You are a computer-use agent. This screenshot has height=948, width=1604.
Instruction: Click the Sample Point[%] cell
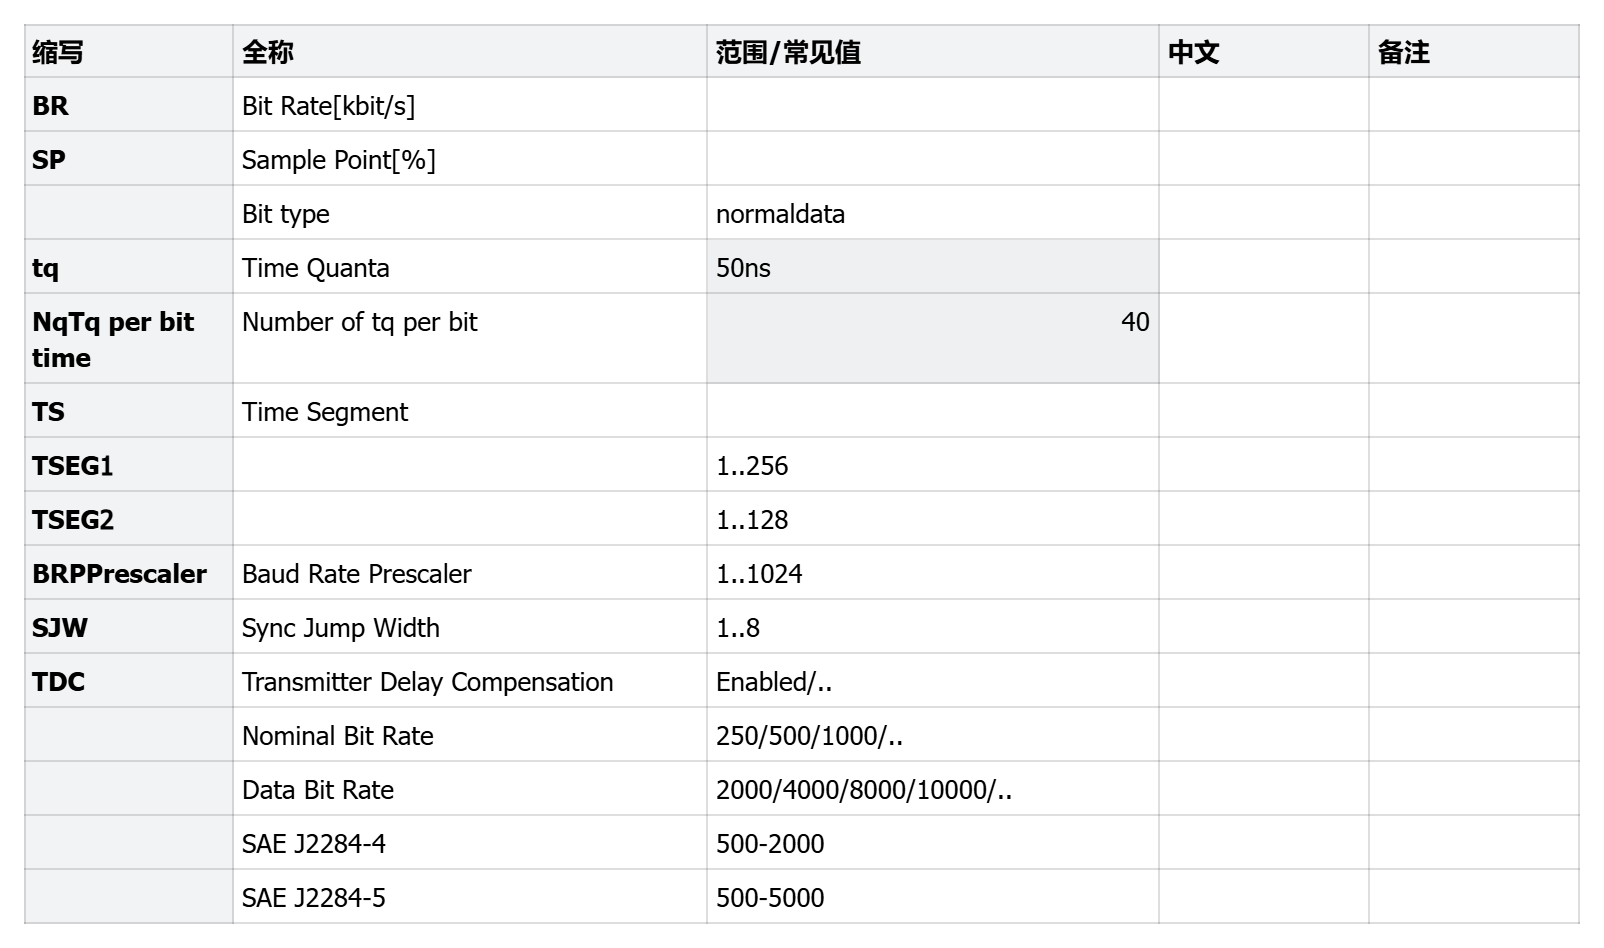469,160
